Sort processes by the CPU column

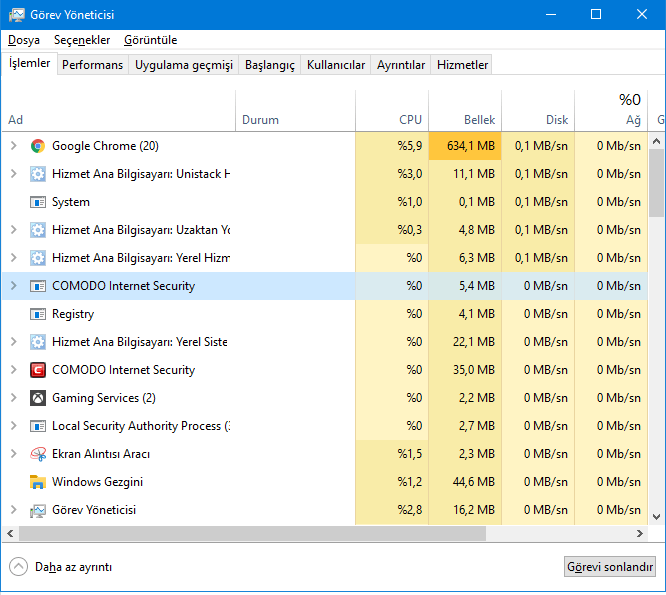(410, 120)
